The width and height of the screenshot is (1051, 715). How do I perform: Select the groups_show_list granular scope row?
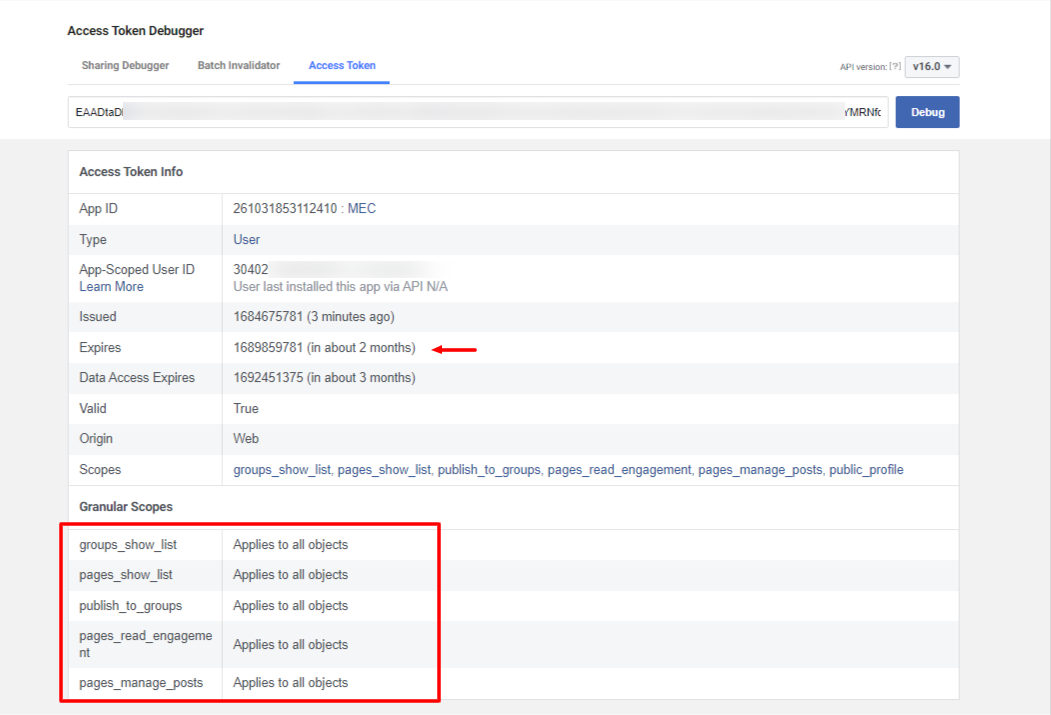(x=513, y=545)
